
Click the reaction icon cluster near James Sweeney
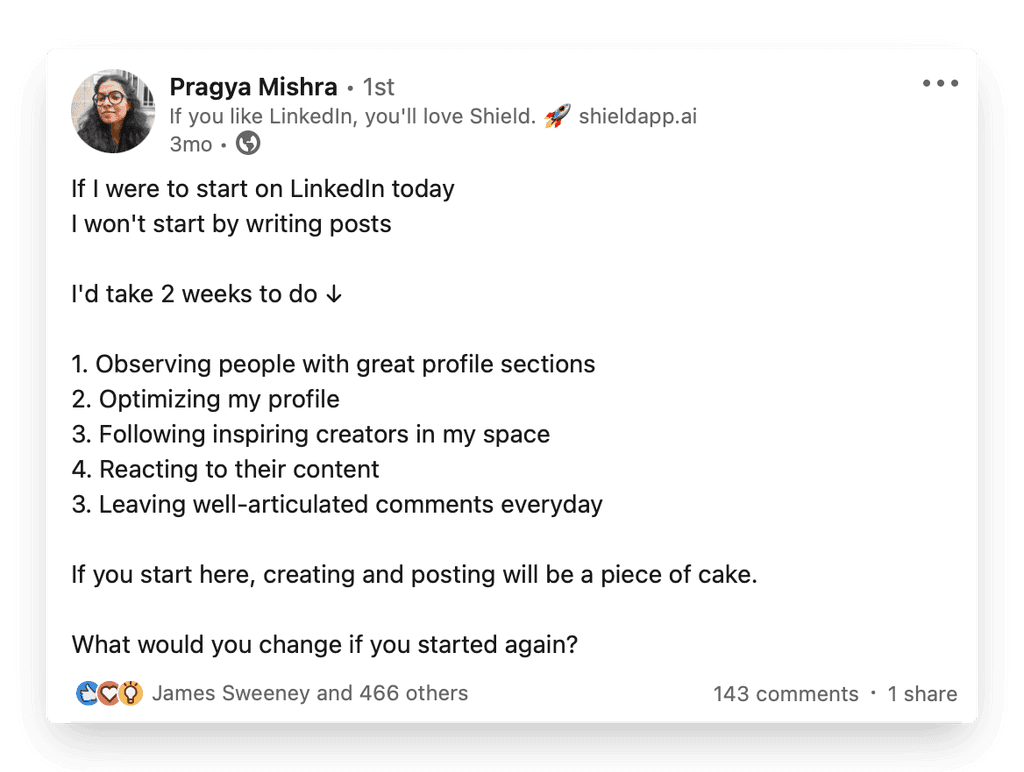107,691
